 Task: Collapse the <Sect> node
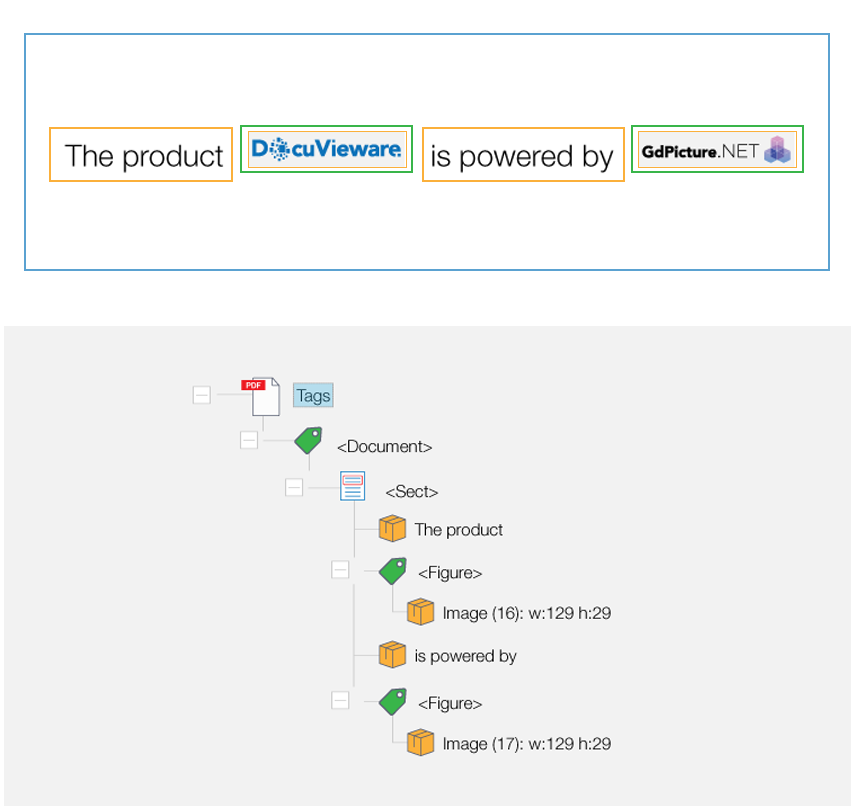(294, 487)
